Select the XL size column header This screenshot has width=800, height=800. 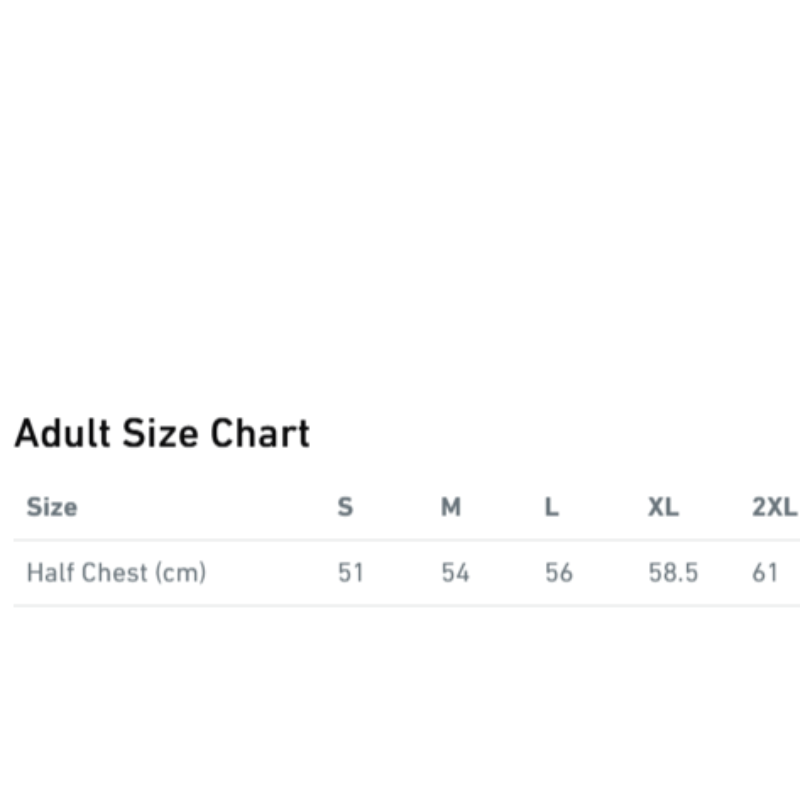click(x=663, y=507)
